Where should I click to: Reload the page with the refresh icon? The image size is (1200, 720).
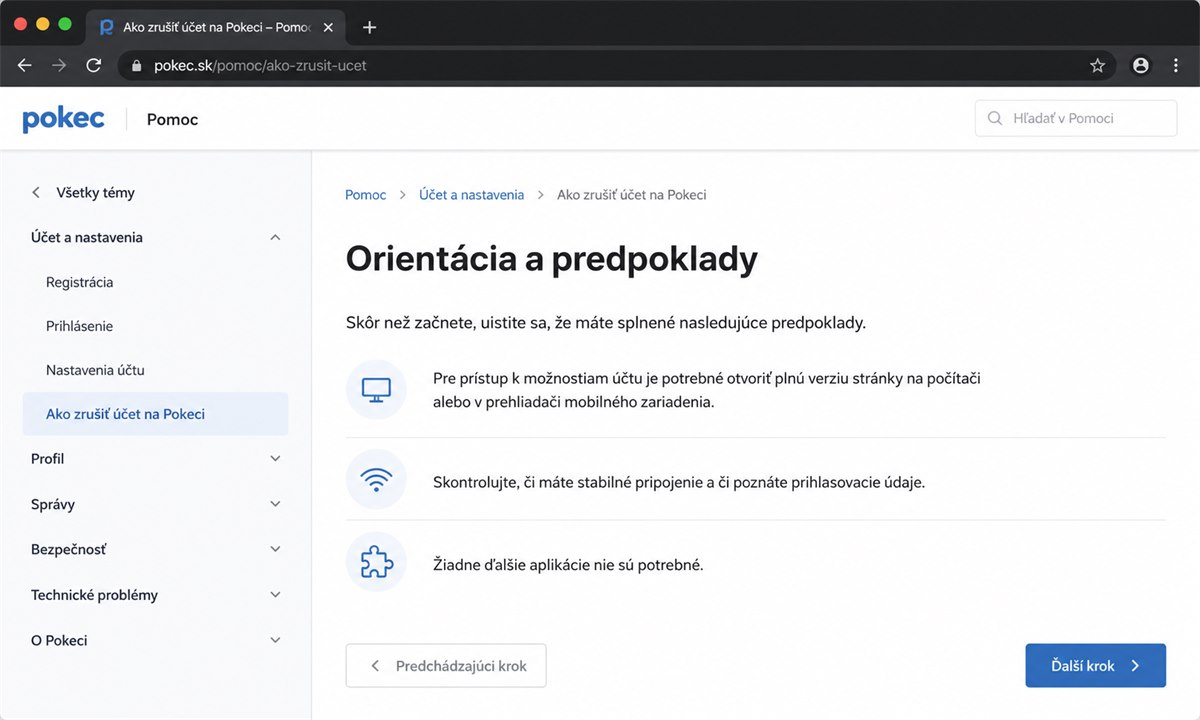(94, 65)
